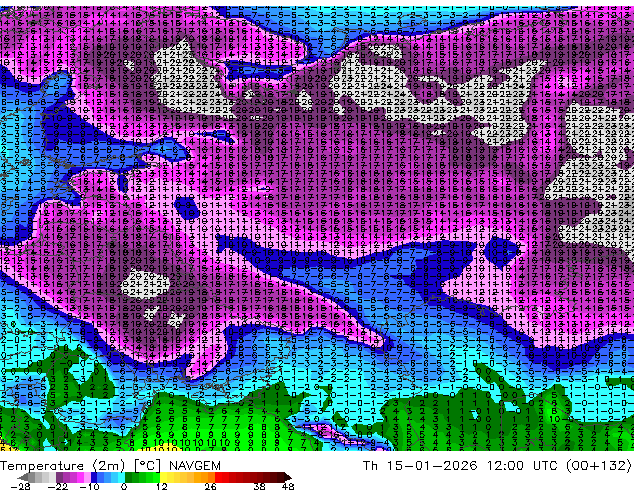
Task: Click the 48 label on the colour scale
Action: [288, 486]
